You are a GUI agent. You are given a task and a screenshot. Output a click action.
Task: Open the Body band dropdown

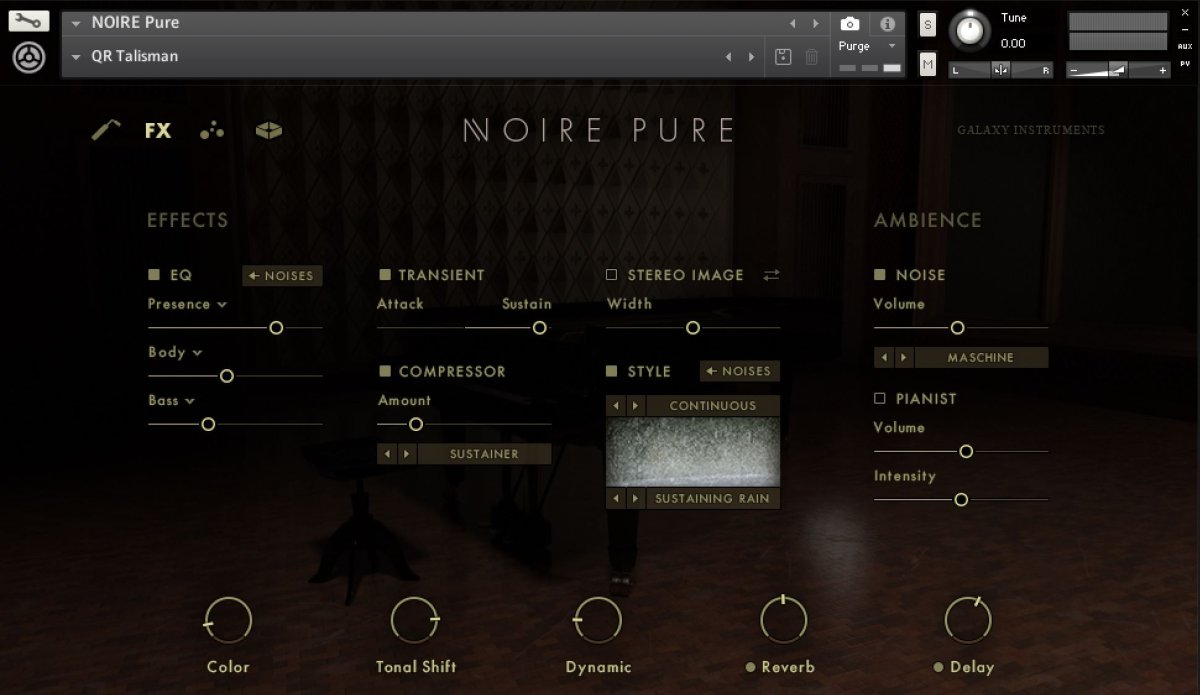(175, 352)
